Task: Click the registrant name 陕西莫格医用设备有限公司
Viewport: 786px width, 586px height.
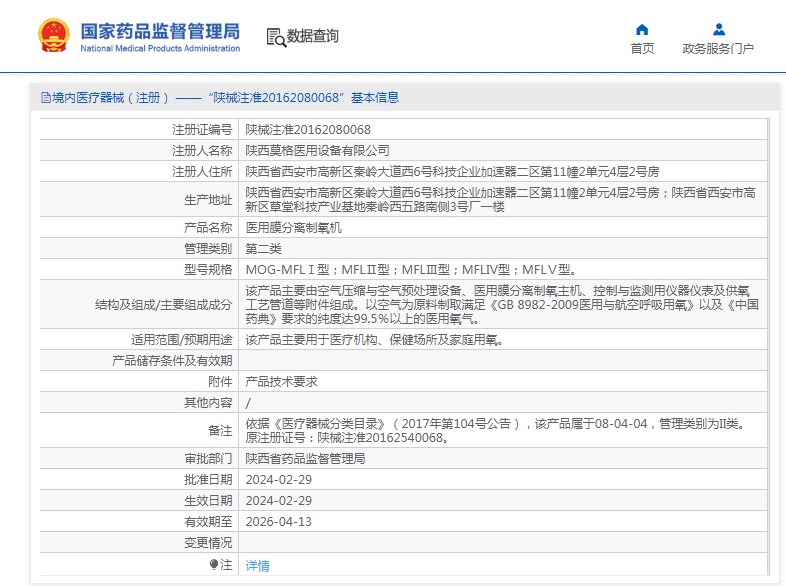Action: (x=318, y=151)
